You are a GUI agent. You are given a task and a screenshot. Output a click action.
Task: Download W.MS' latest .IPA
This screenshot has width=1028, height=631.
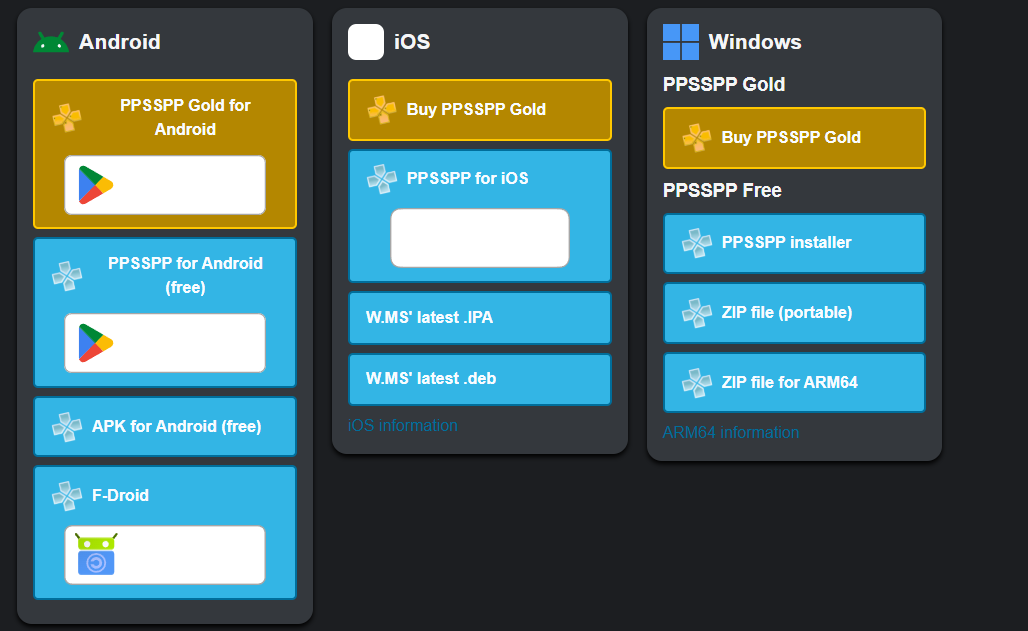pyautogui.click(x=480, y=318)
